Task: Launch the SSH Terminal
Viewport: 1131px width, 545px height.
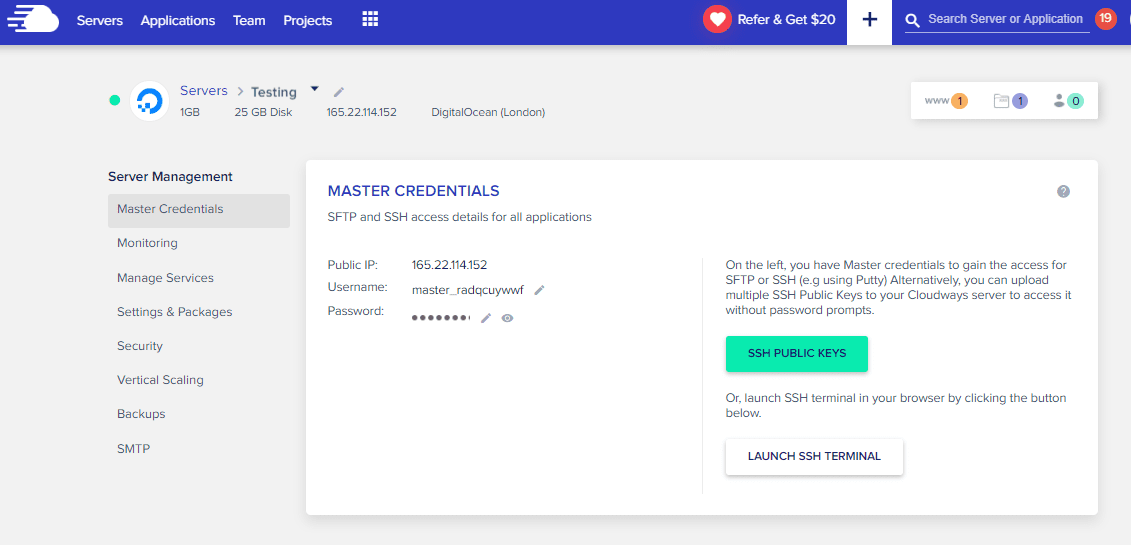Action: 814,456
